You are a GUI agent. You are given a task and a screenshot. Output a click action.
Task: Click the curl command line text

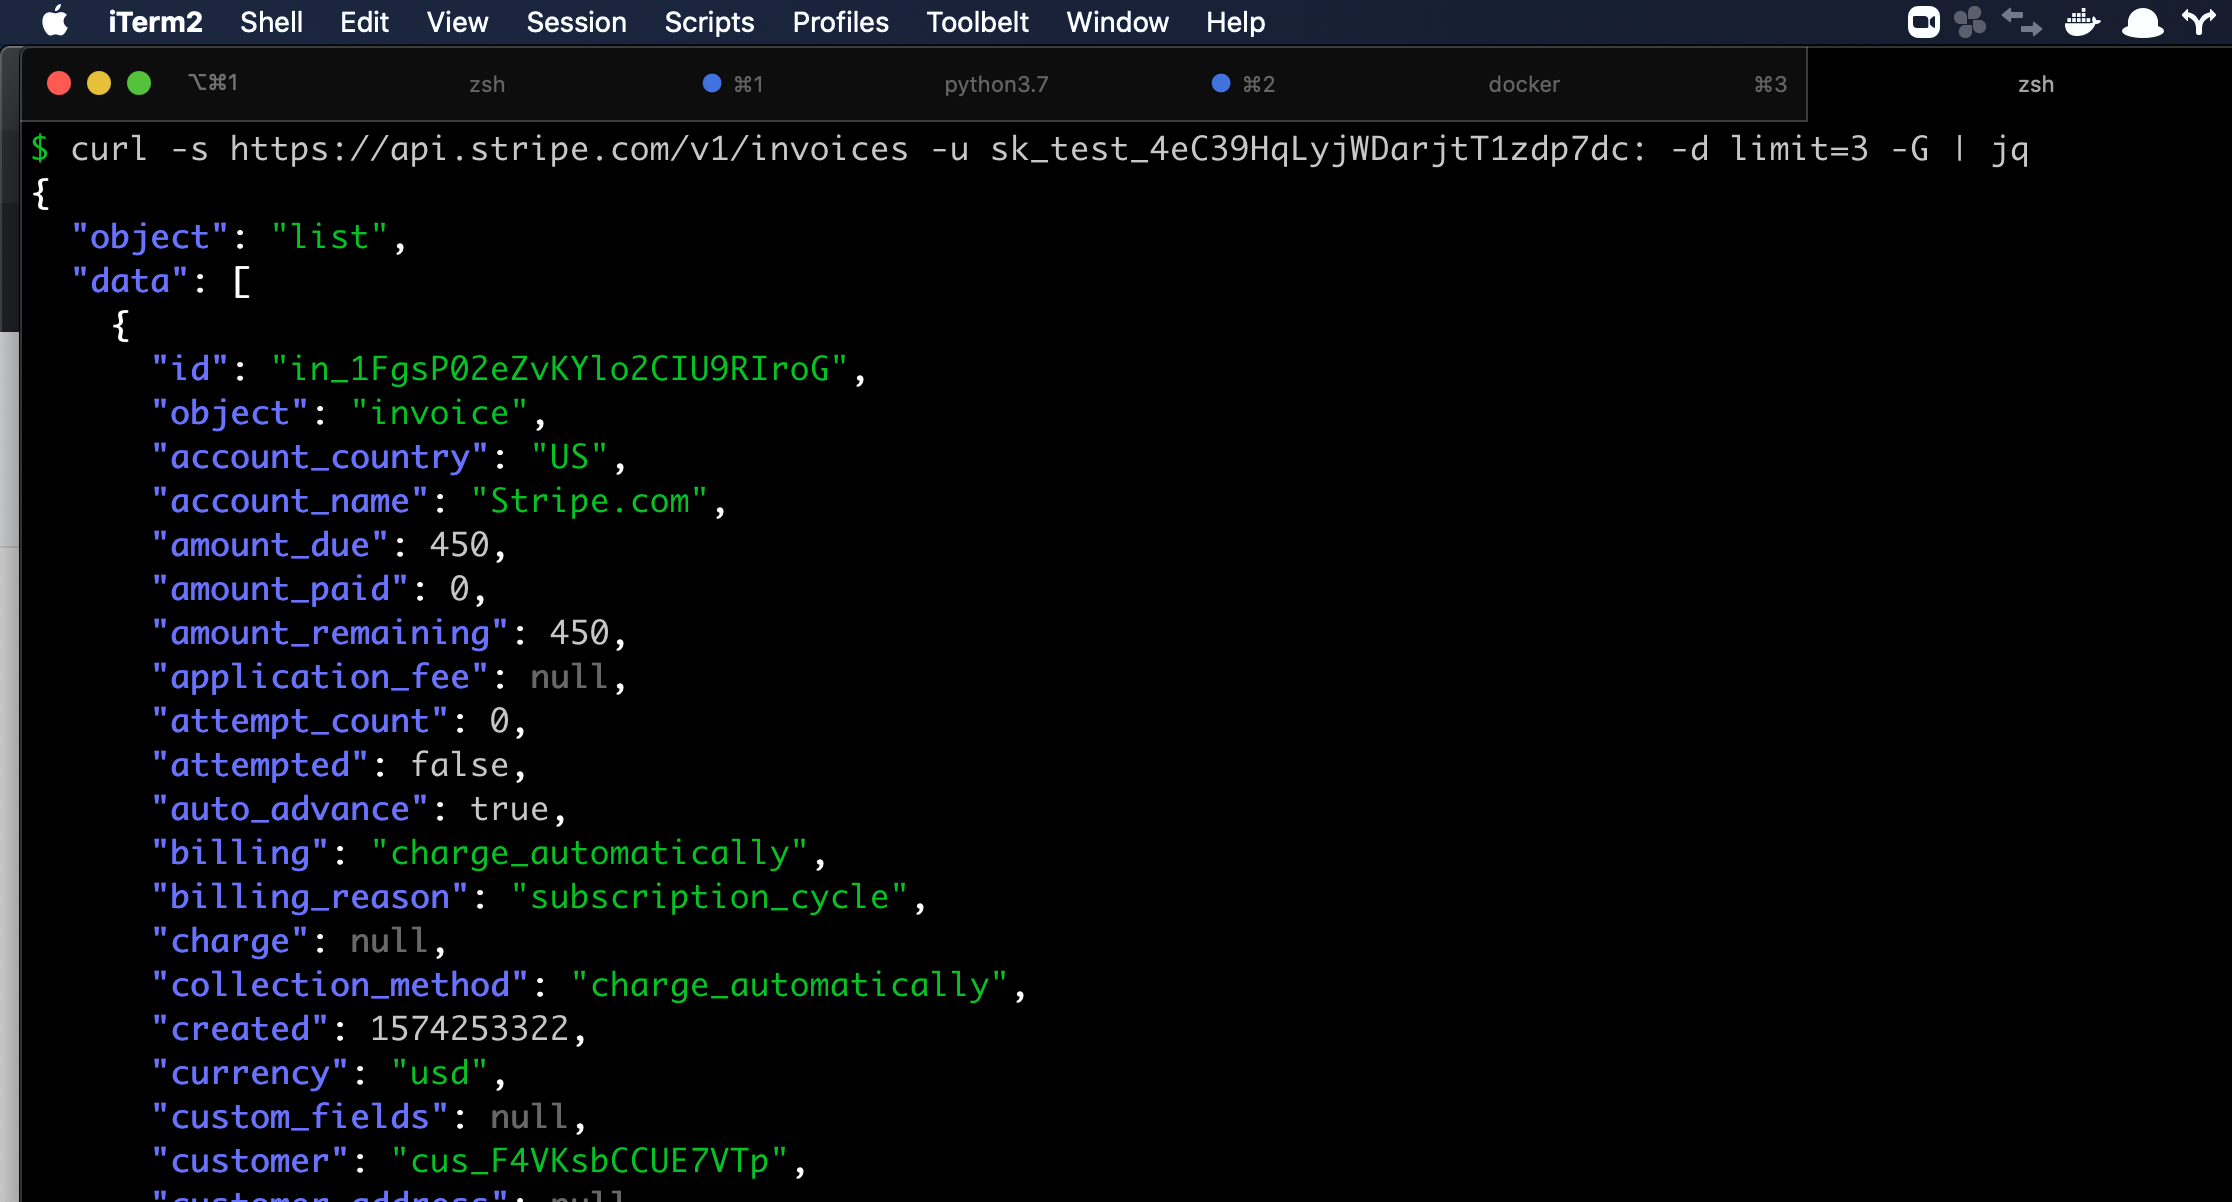tap(1048, 149)
